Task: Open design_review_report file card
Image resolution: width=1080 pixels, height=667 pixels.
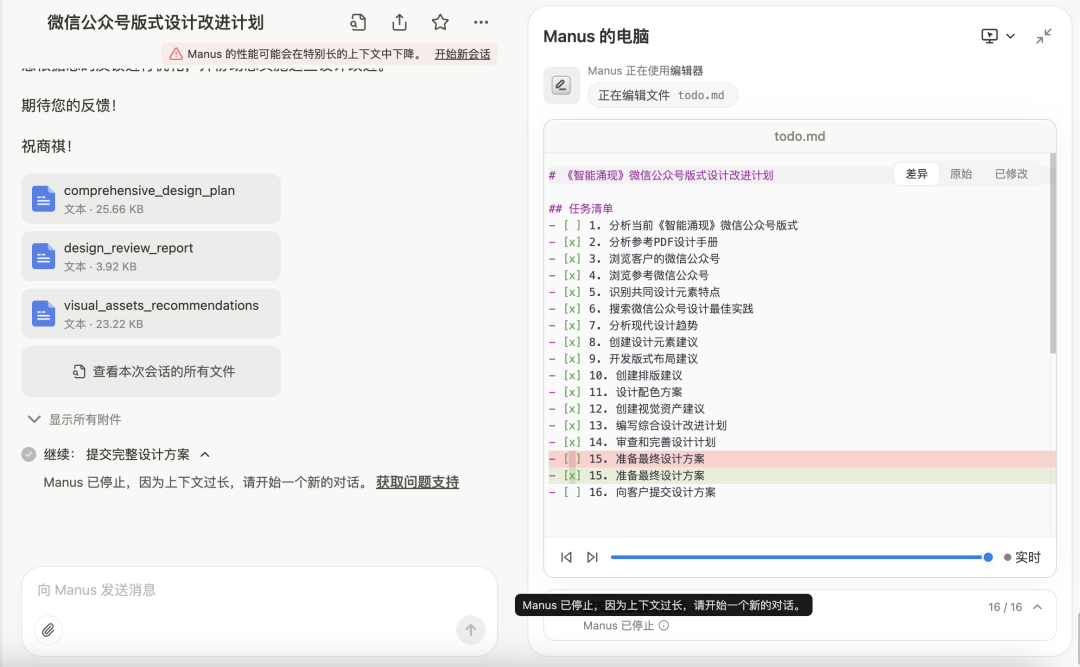Action: tap(151, 256)
